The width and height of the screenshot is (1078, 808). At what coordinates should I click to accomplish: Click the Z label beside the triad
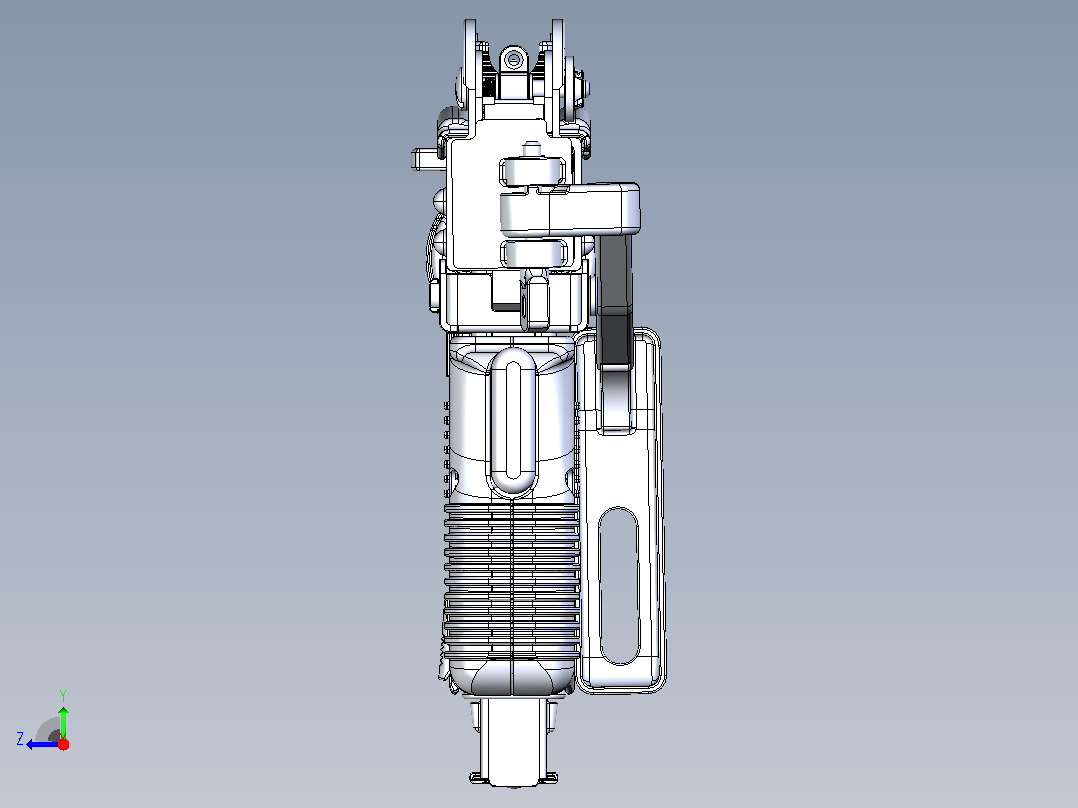(20, 739)
